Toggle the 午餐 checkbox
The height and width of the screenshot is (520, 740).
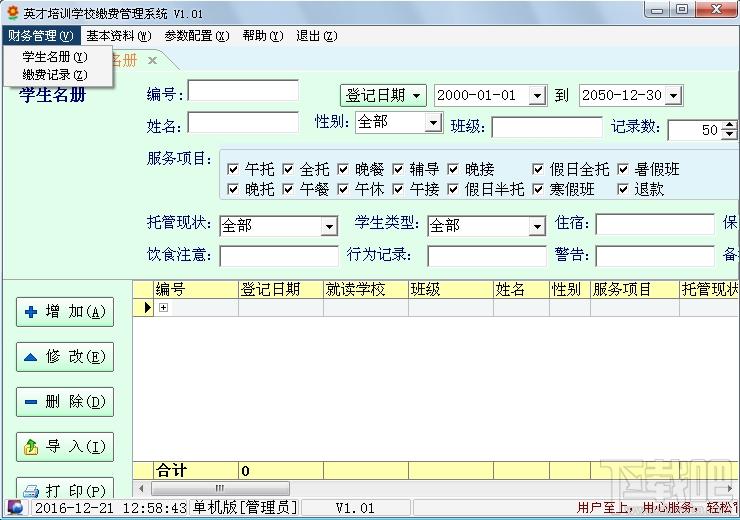tap(288, 189)
